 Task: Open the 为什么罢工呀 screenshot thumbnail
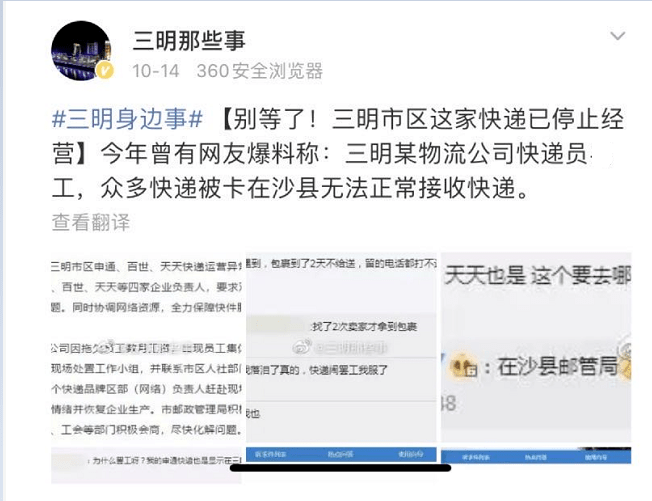pyautogui.click(x=146, y=465)
